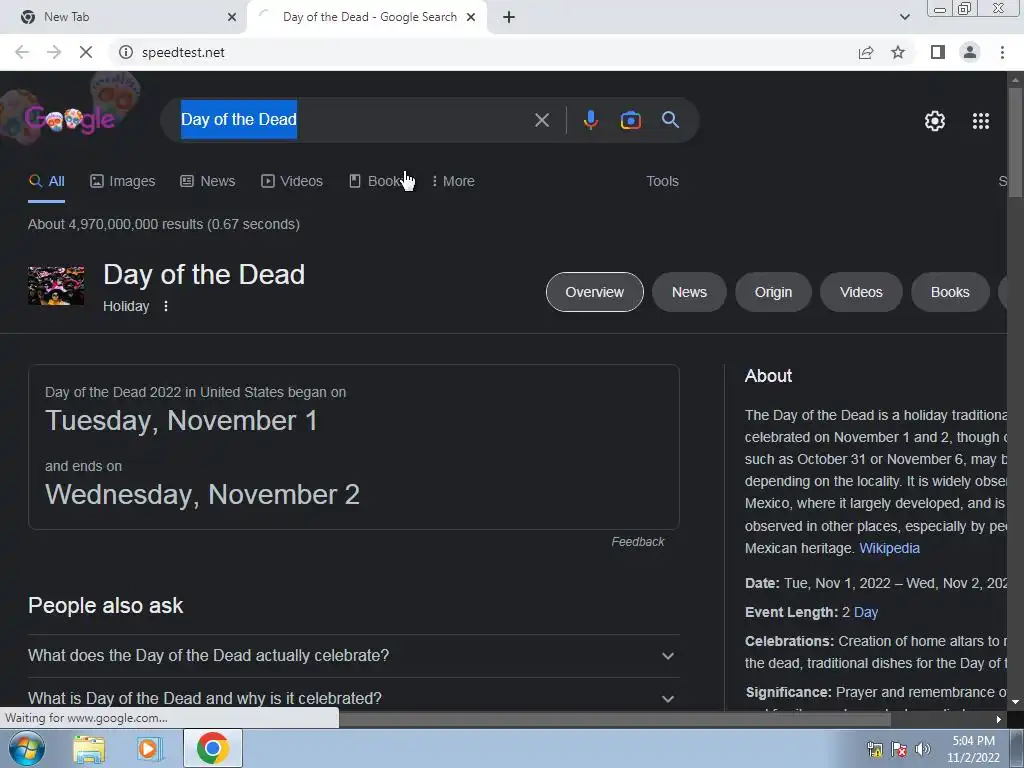Click the 'People also ask' heading
1024x768 pixels.
(106, 605)
